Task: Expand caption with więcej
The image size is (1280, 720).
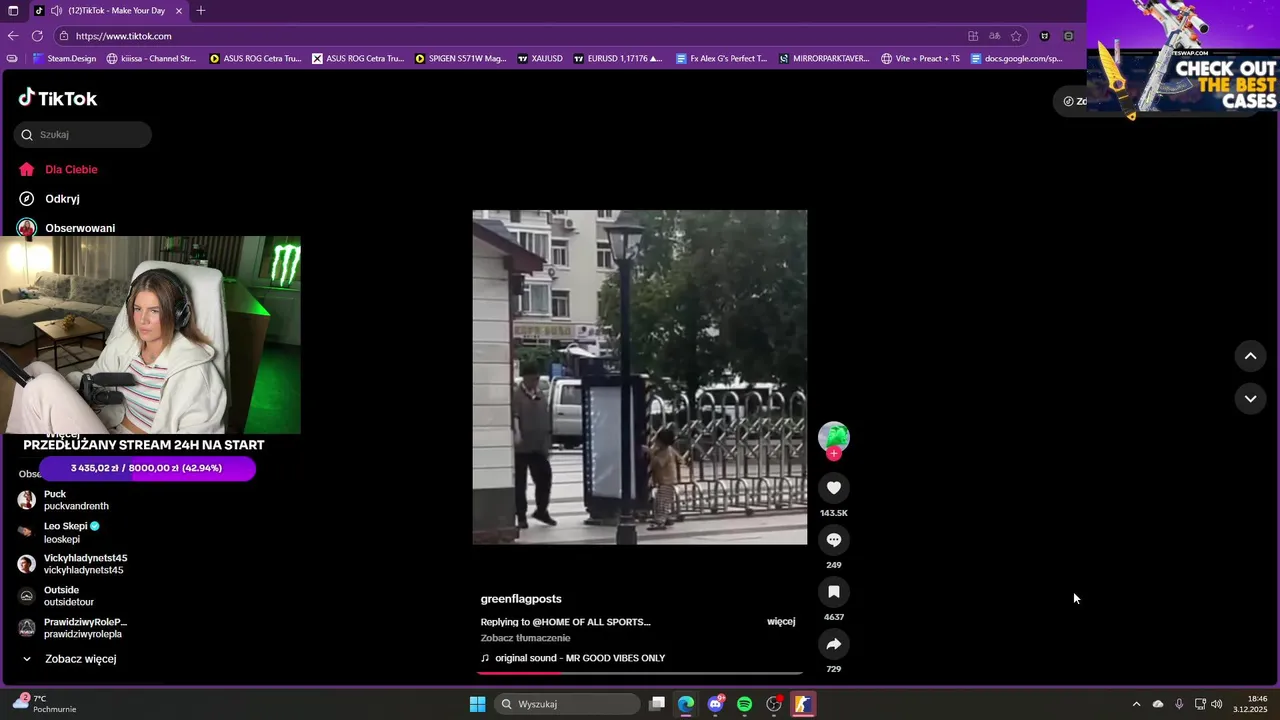Action: (x=781, y=621)
